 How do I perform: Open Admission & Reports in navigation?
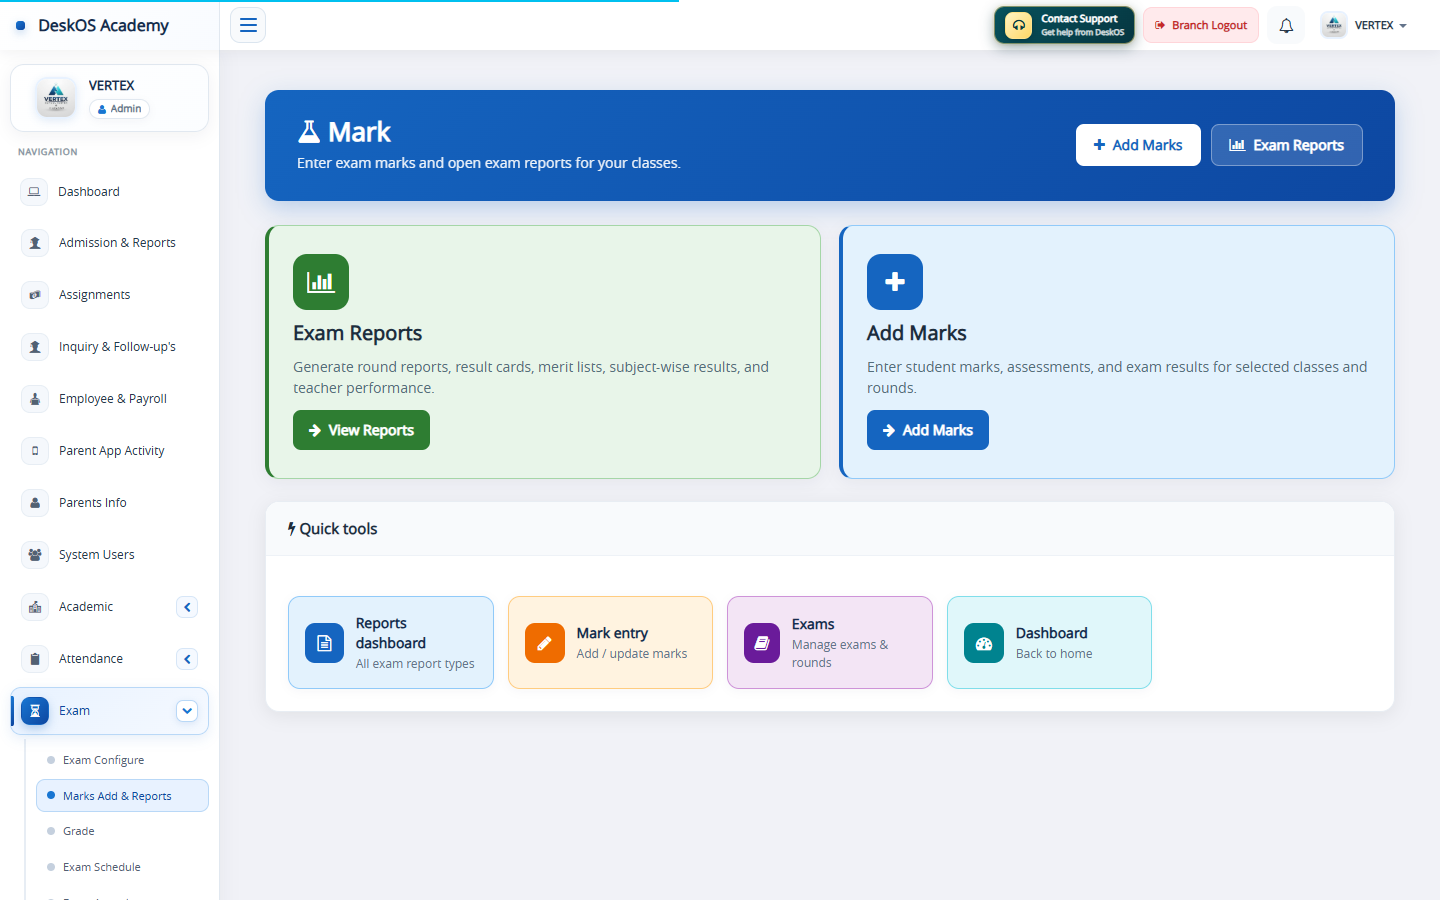[x=110, y=243]
